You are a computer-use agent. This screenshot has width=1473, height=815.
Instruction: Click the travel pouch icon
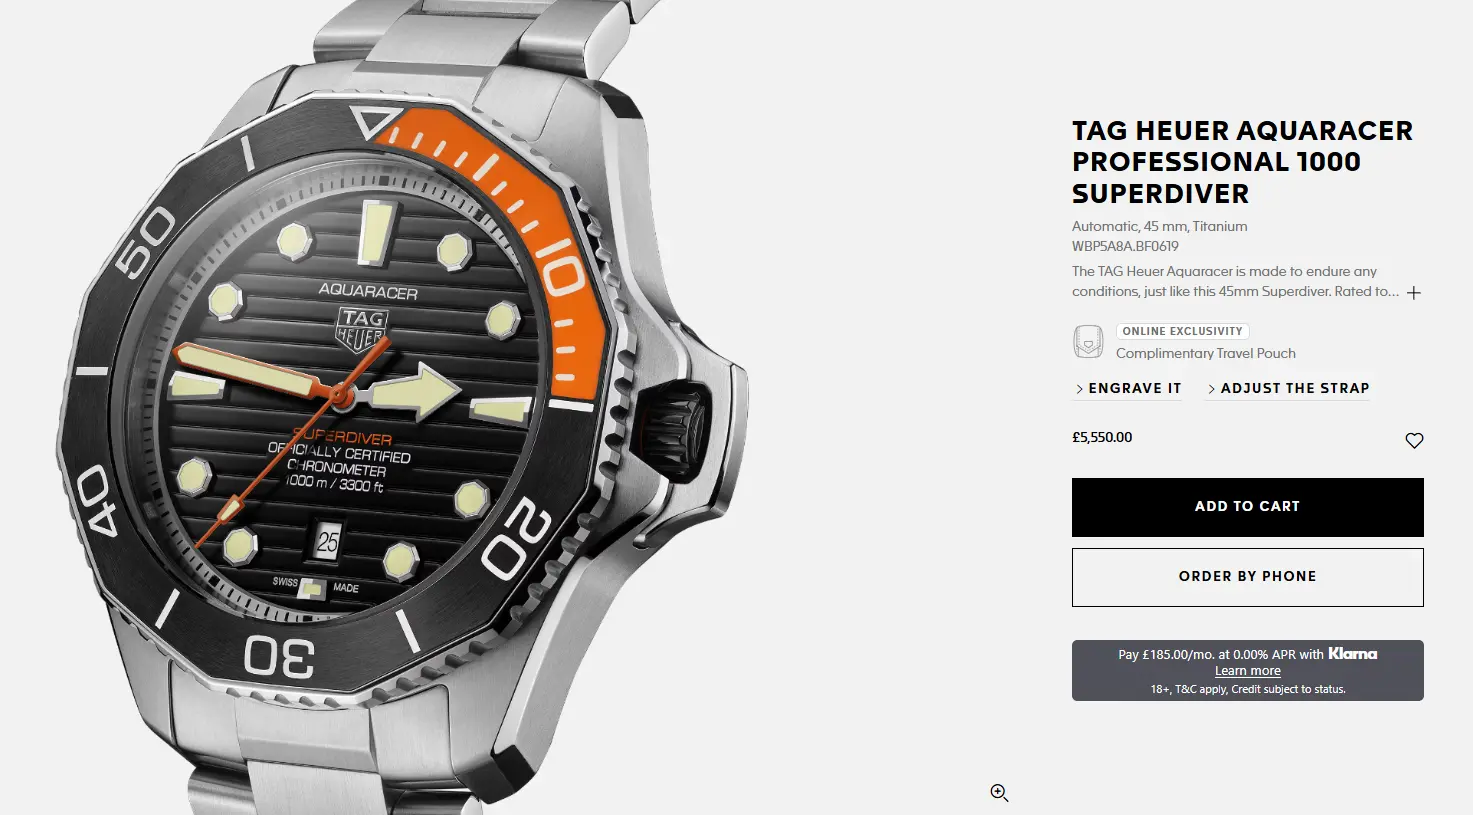click(1088, 341)
